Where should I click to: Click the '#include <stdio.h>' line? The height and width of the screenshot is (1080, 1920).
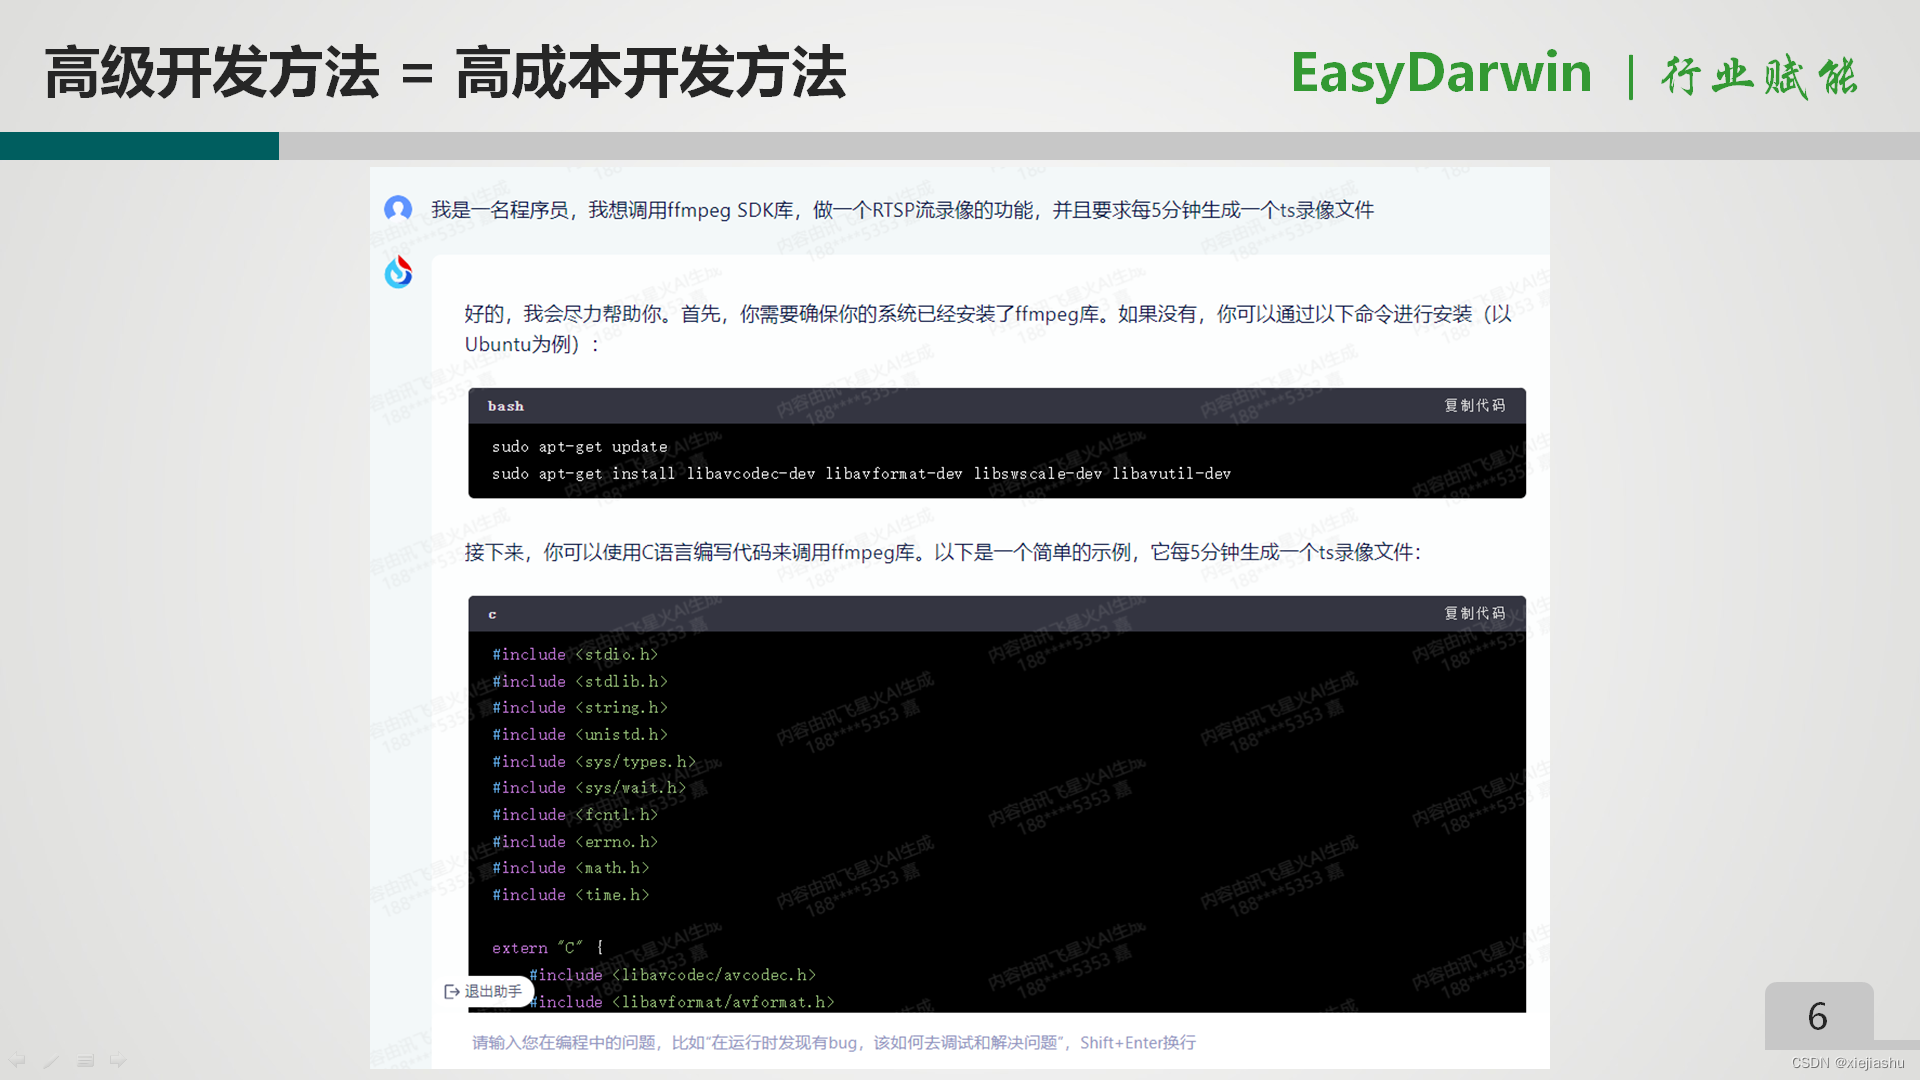[575, 654]
